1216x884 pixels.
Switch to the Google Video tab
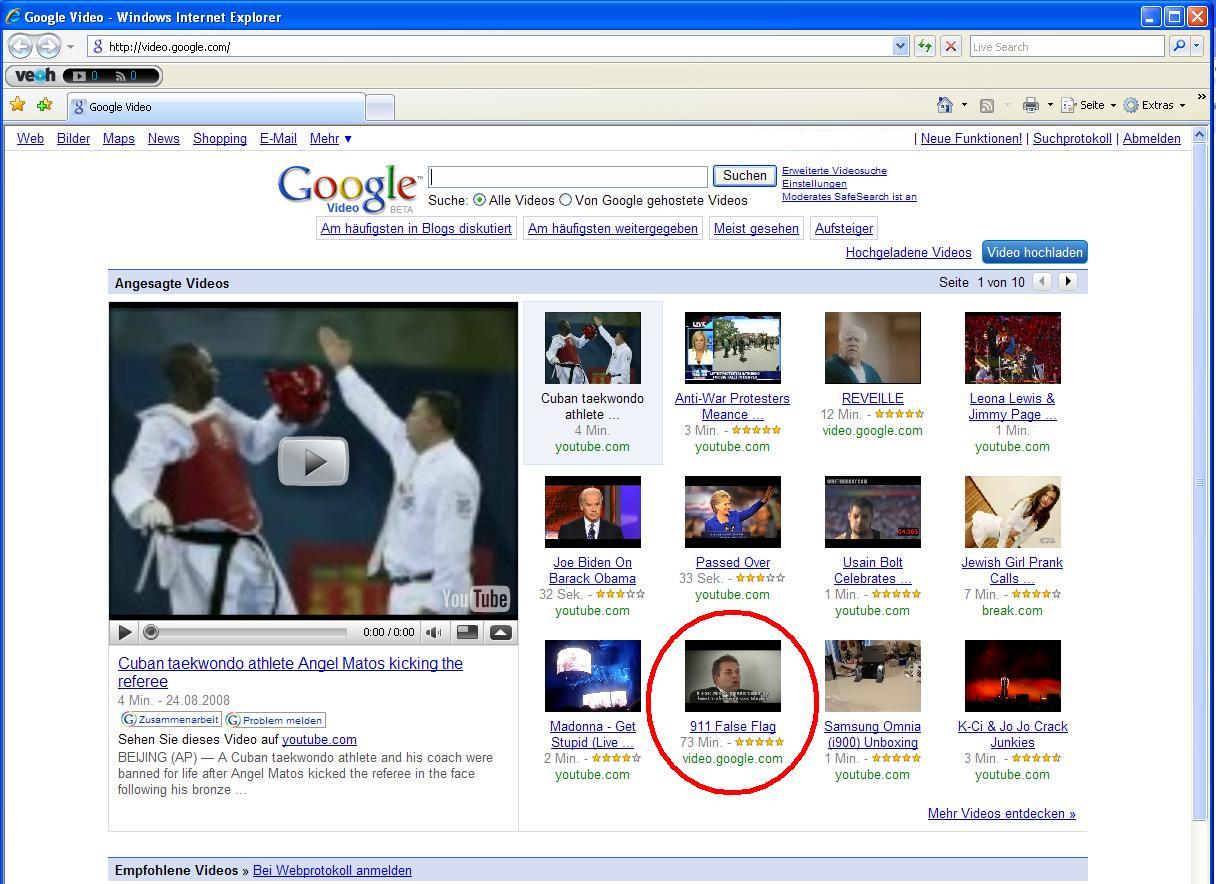pos(216,106)
